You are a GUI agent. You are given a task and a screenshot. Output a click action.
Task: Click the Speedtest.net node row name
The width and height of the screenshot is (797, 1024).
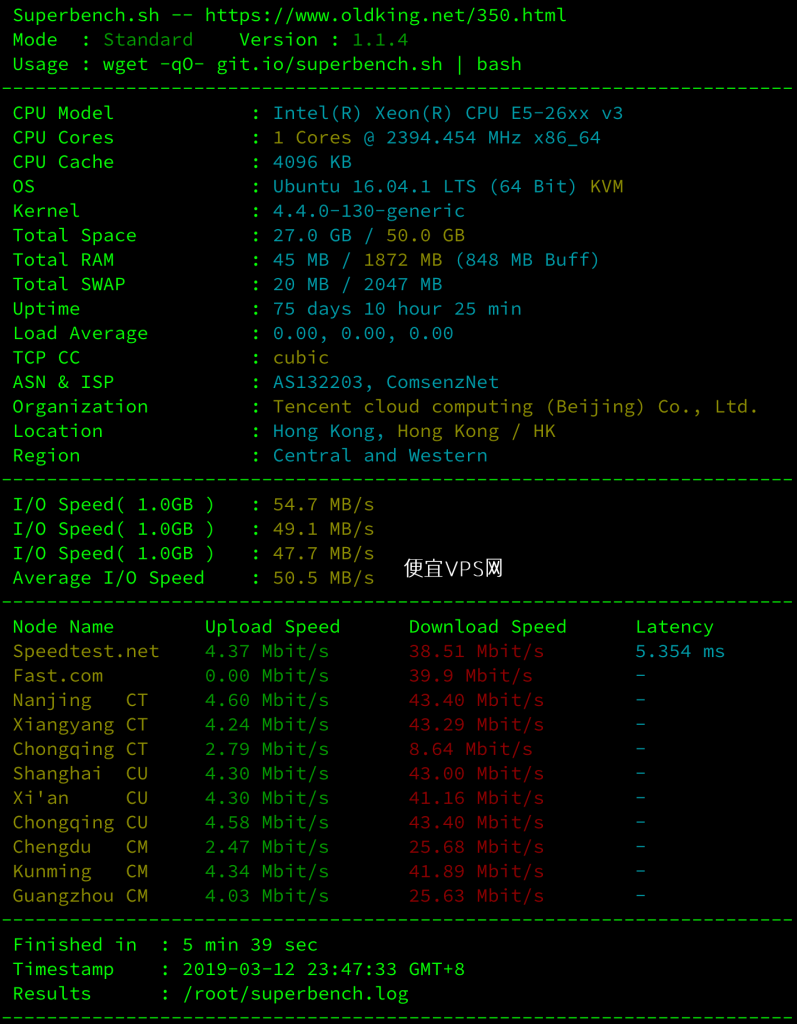pyautogui.click(x=86, y=651)
